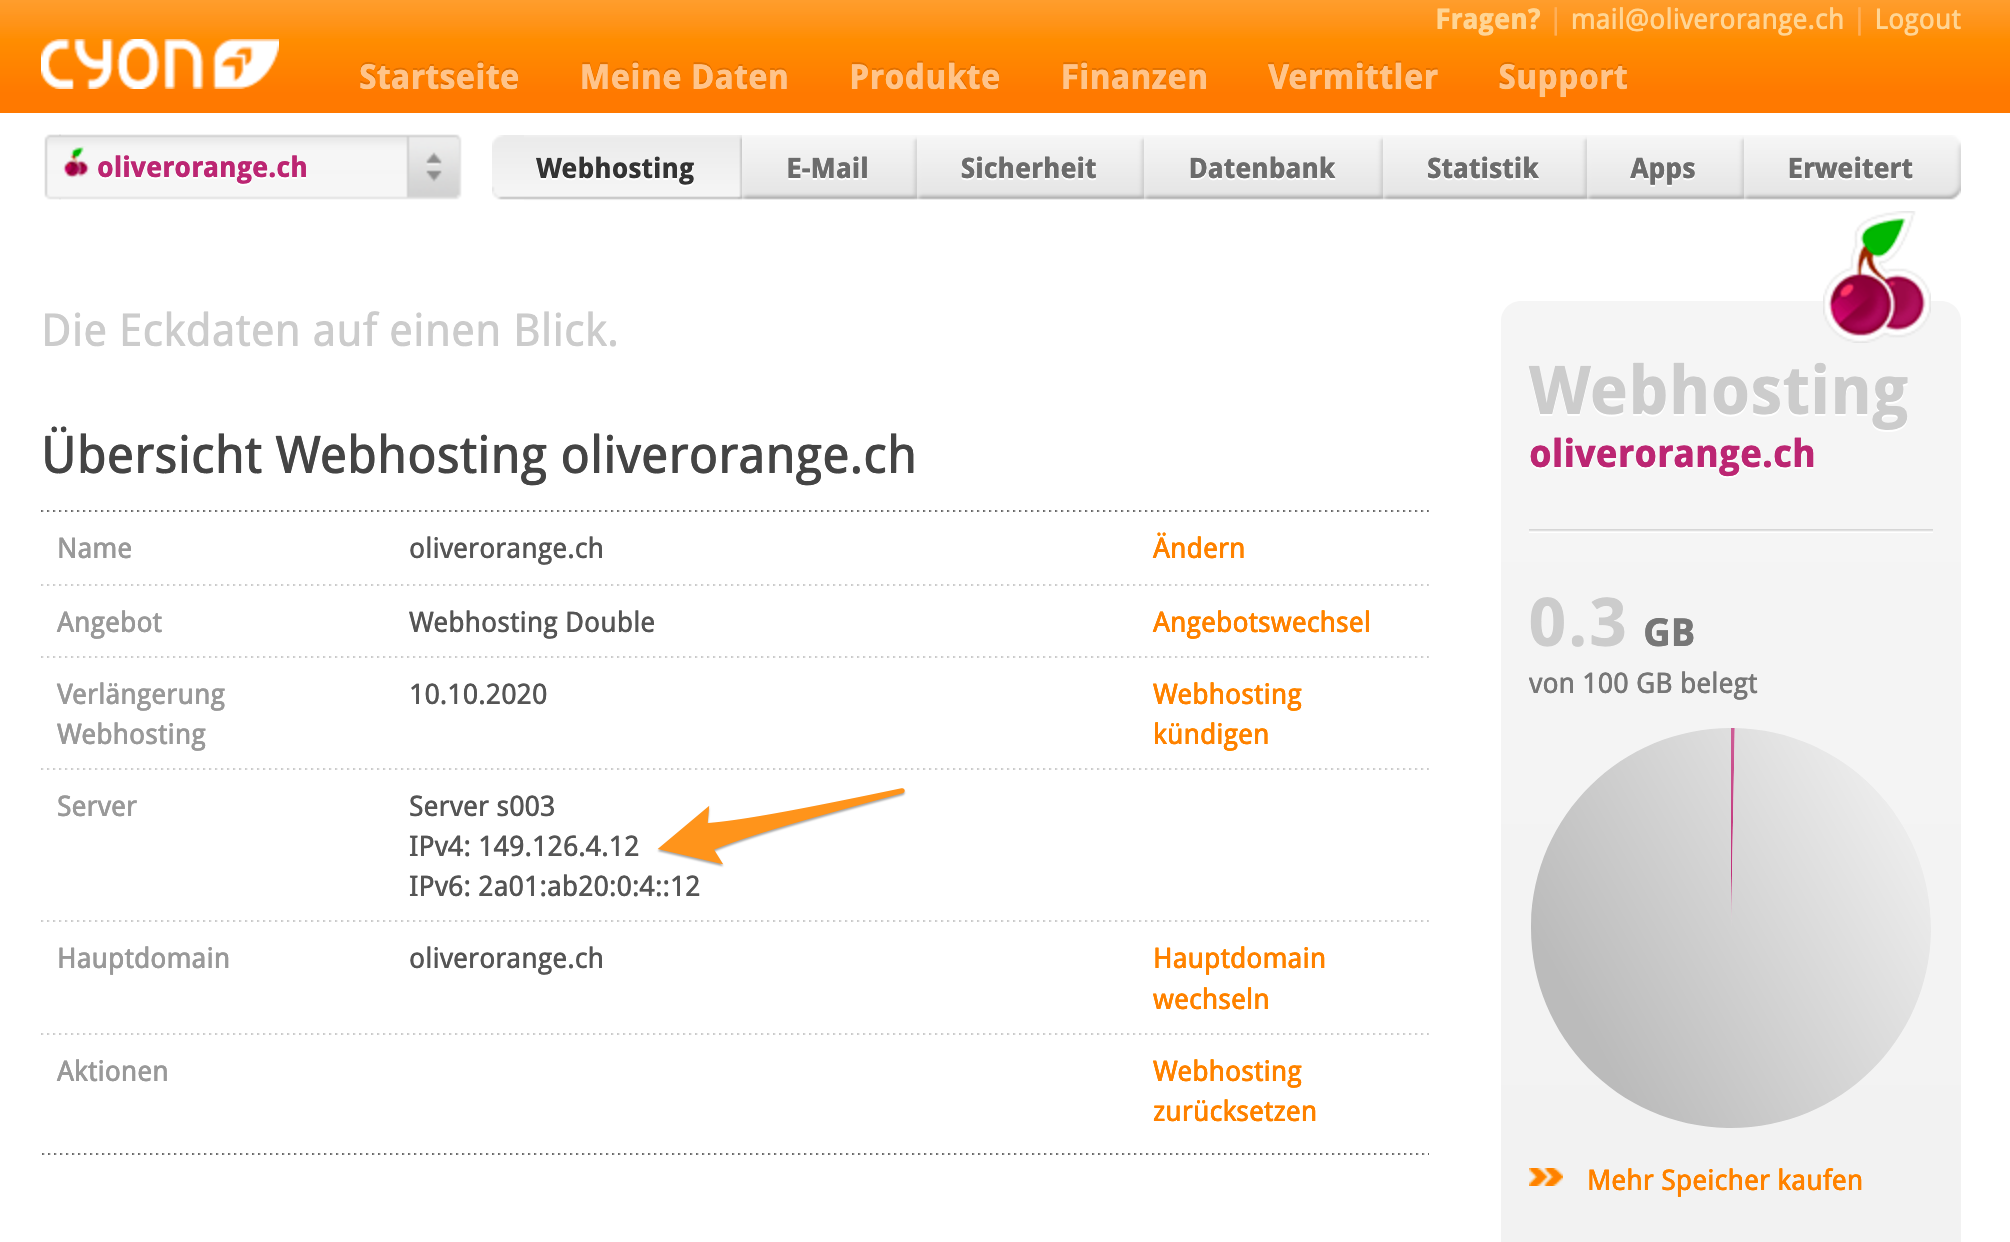Click the 'Die Eckdaten auf einen Blick.' tagline

(x=330, y=331)
